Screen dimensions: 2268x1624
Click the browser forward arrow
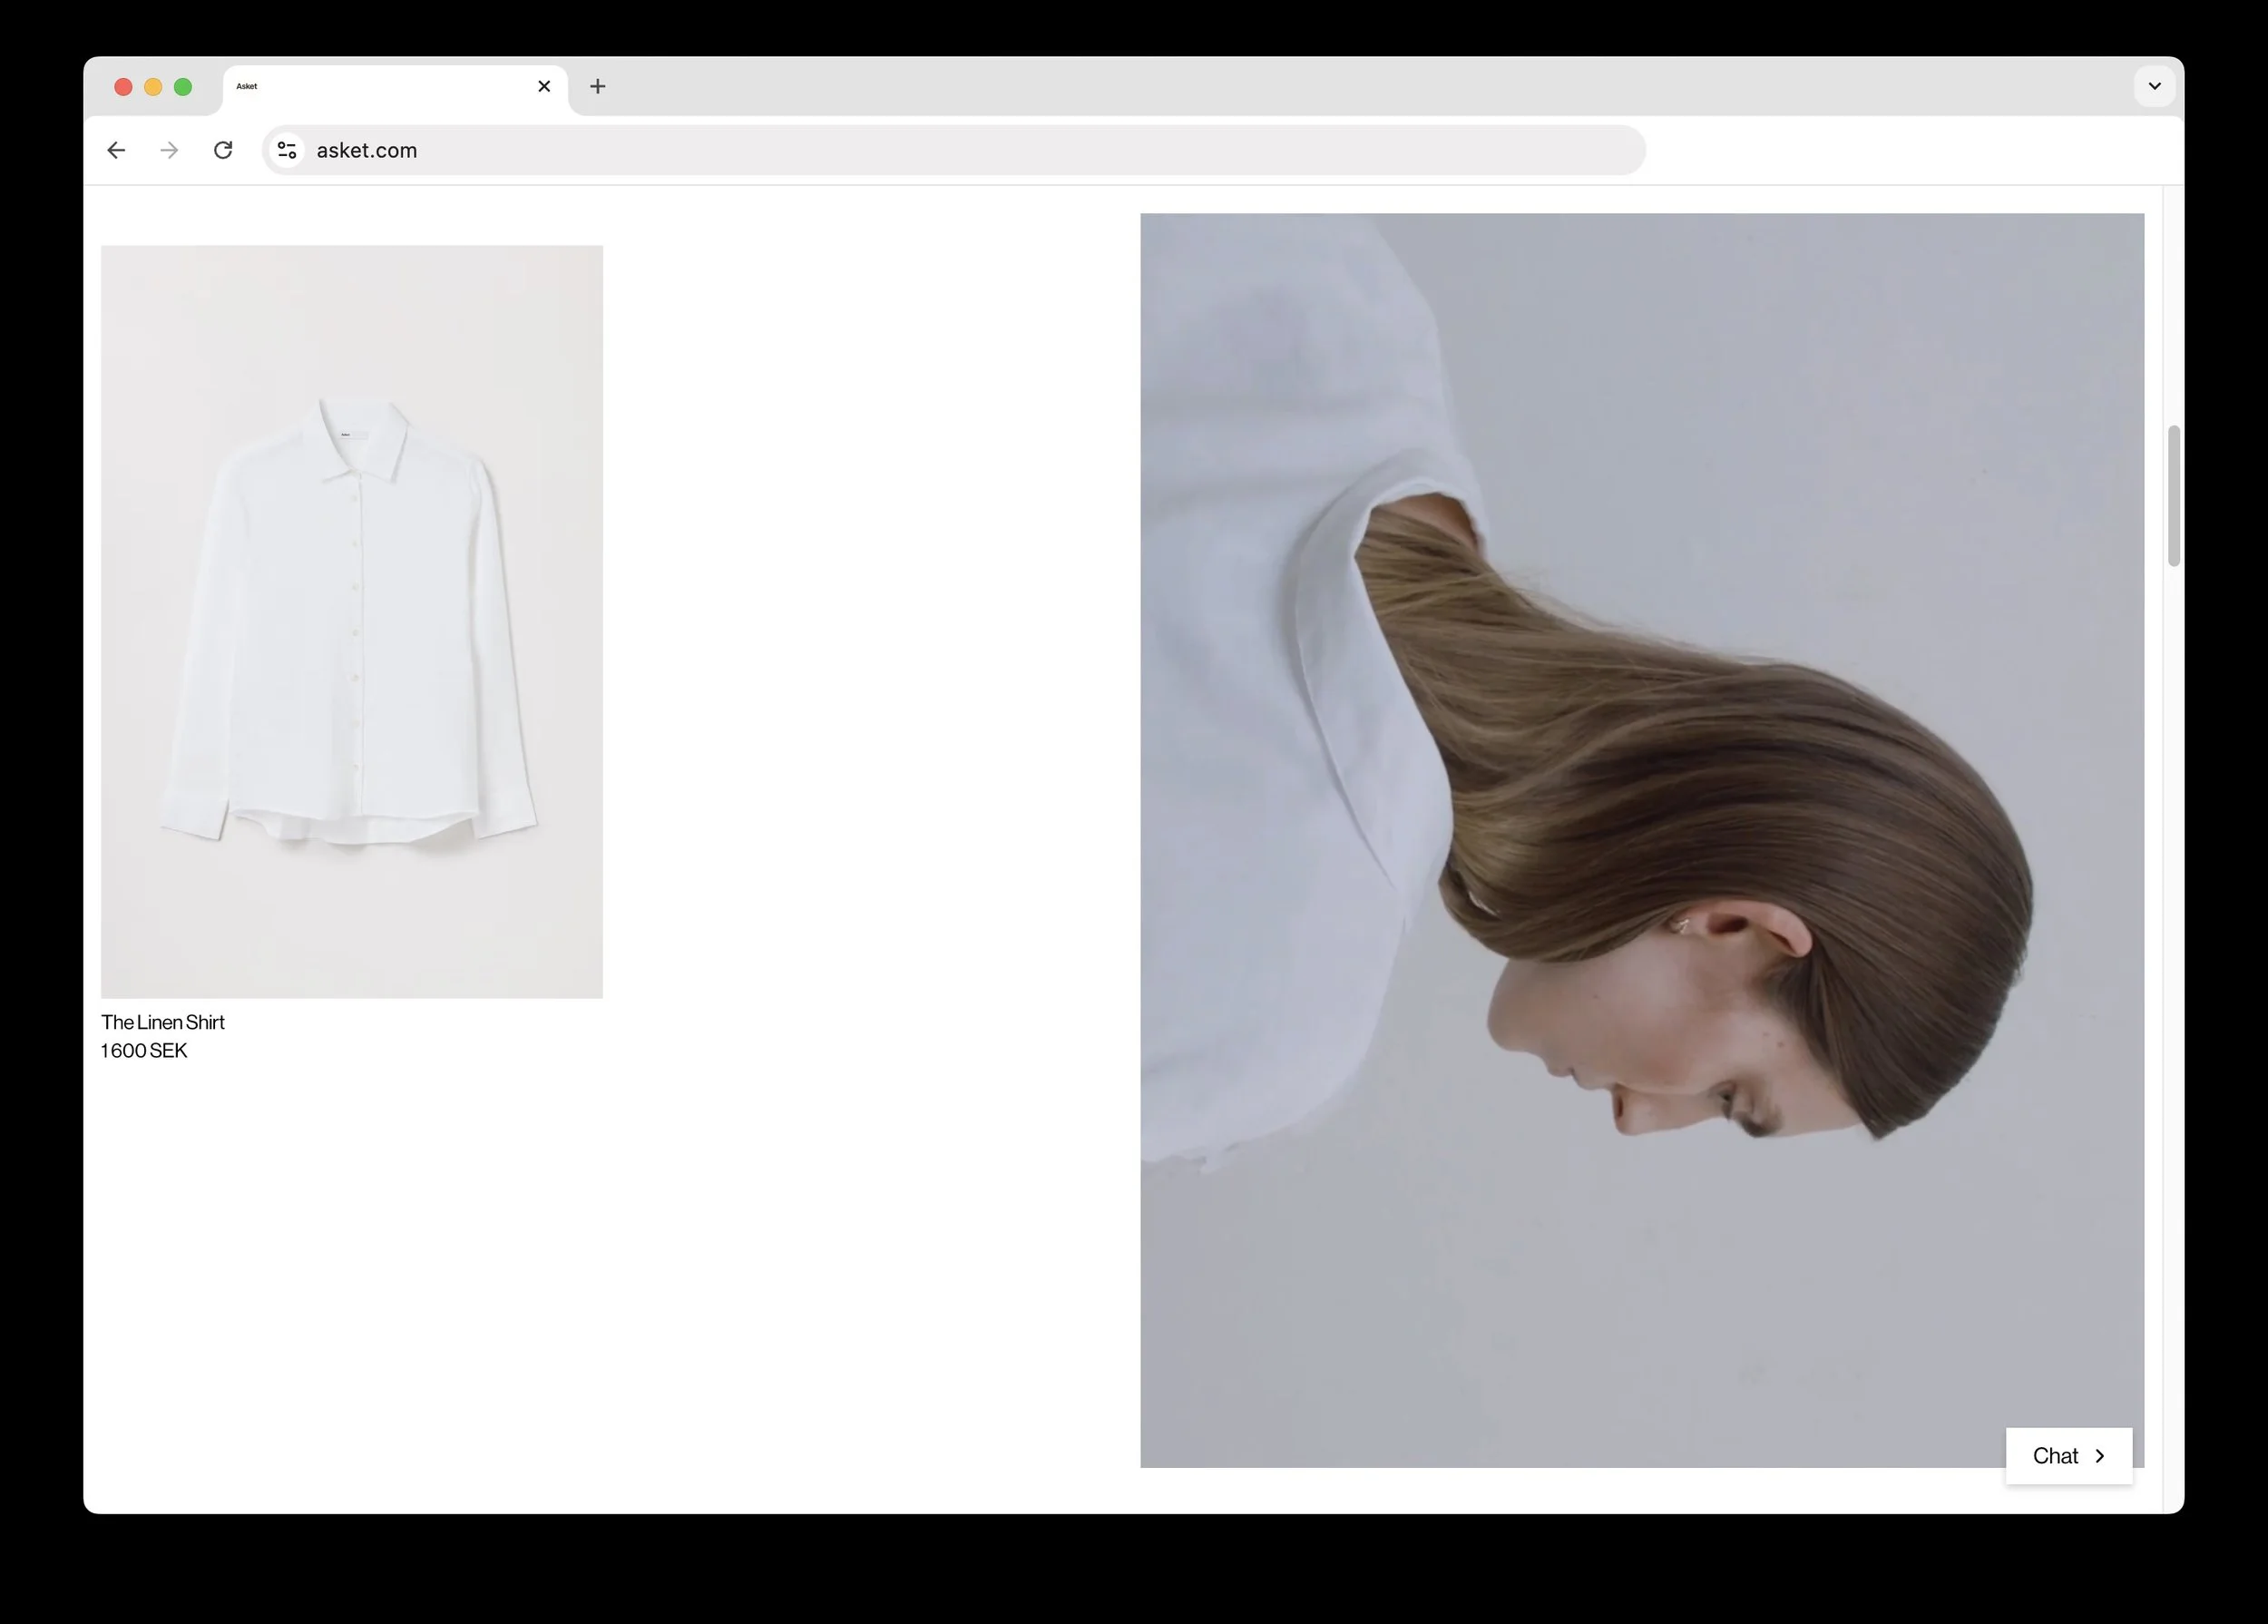(170, 150)
